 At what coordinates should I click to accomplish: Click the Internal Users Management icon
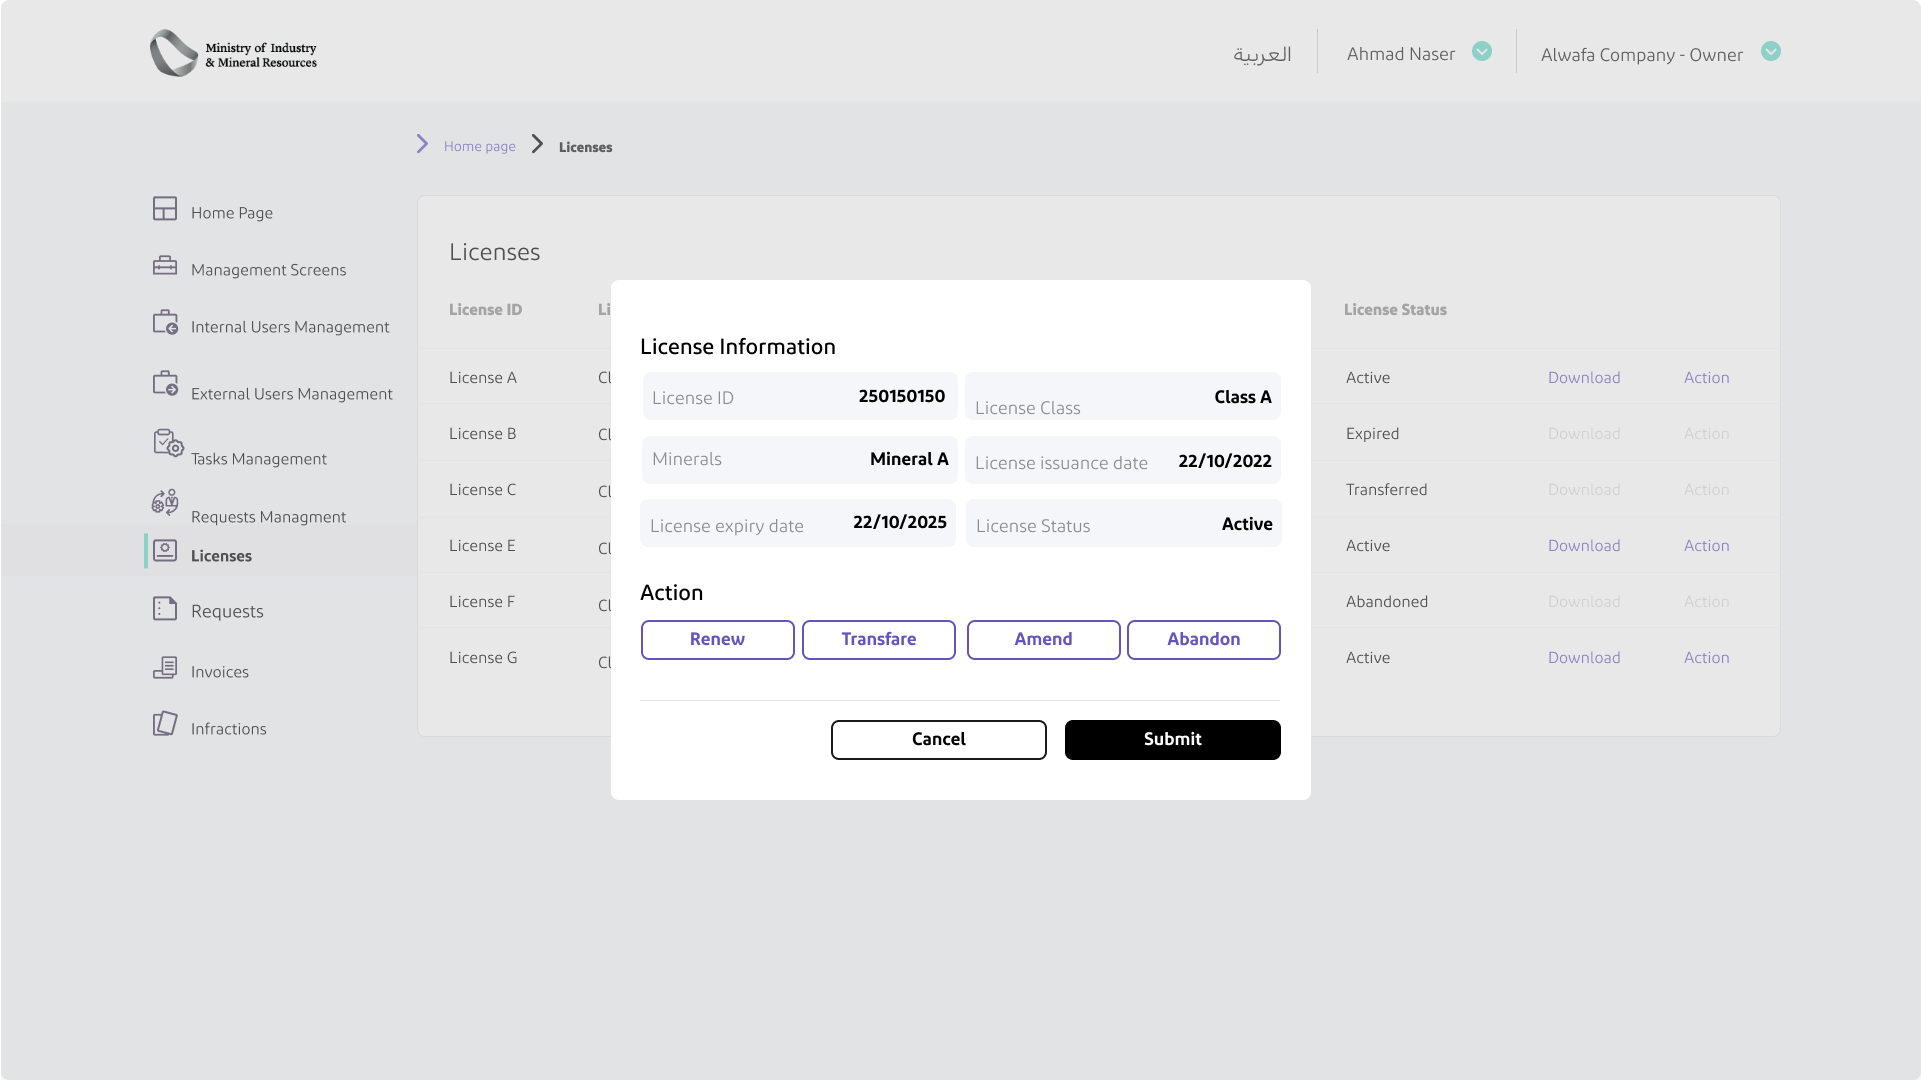coord(165,322)
